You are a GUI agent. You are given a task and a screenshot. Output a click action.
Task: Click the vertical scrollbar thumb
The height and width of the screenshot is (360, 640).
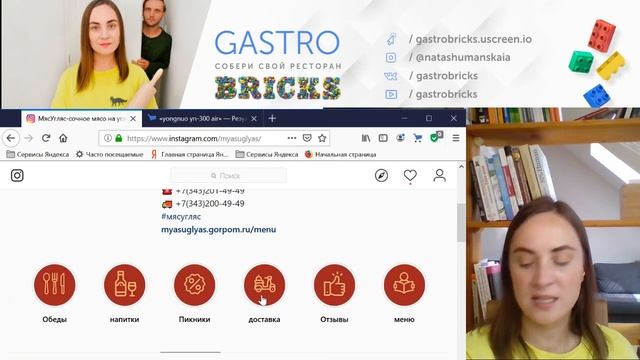click(x=461, y=222)
